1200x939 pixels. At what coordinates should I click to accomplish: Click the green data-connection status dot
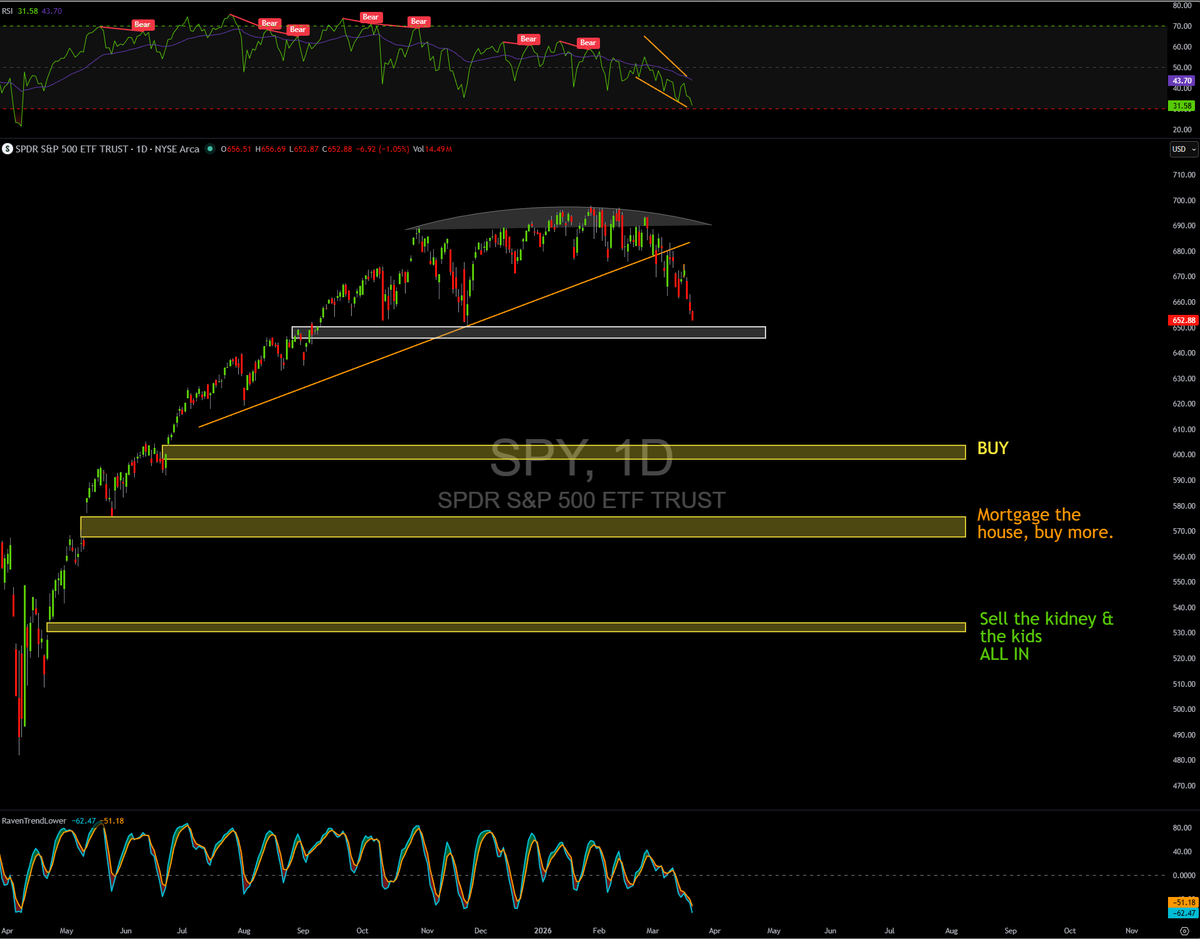click(210, 149)
